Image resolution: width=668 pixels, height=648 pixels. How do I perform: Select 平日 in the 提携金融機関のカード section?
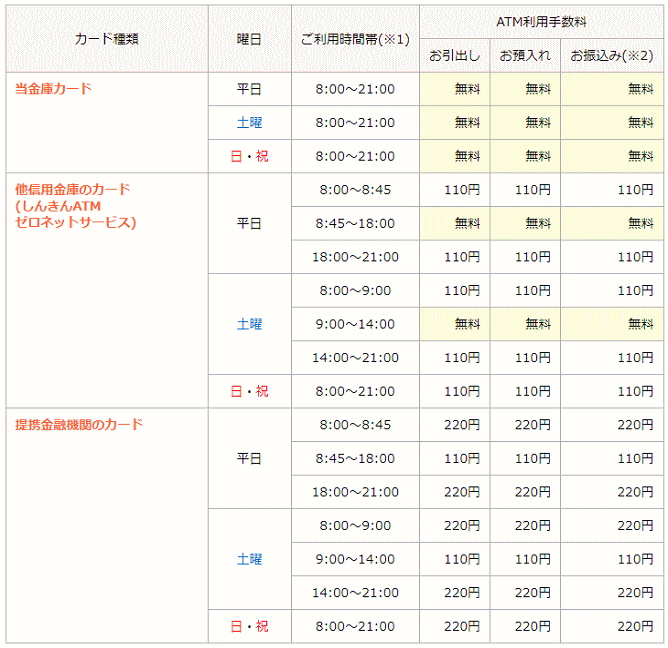[250, 458]
